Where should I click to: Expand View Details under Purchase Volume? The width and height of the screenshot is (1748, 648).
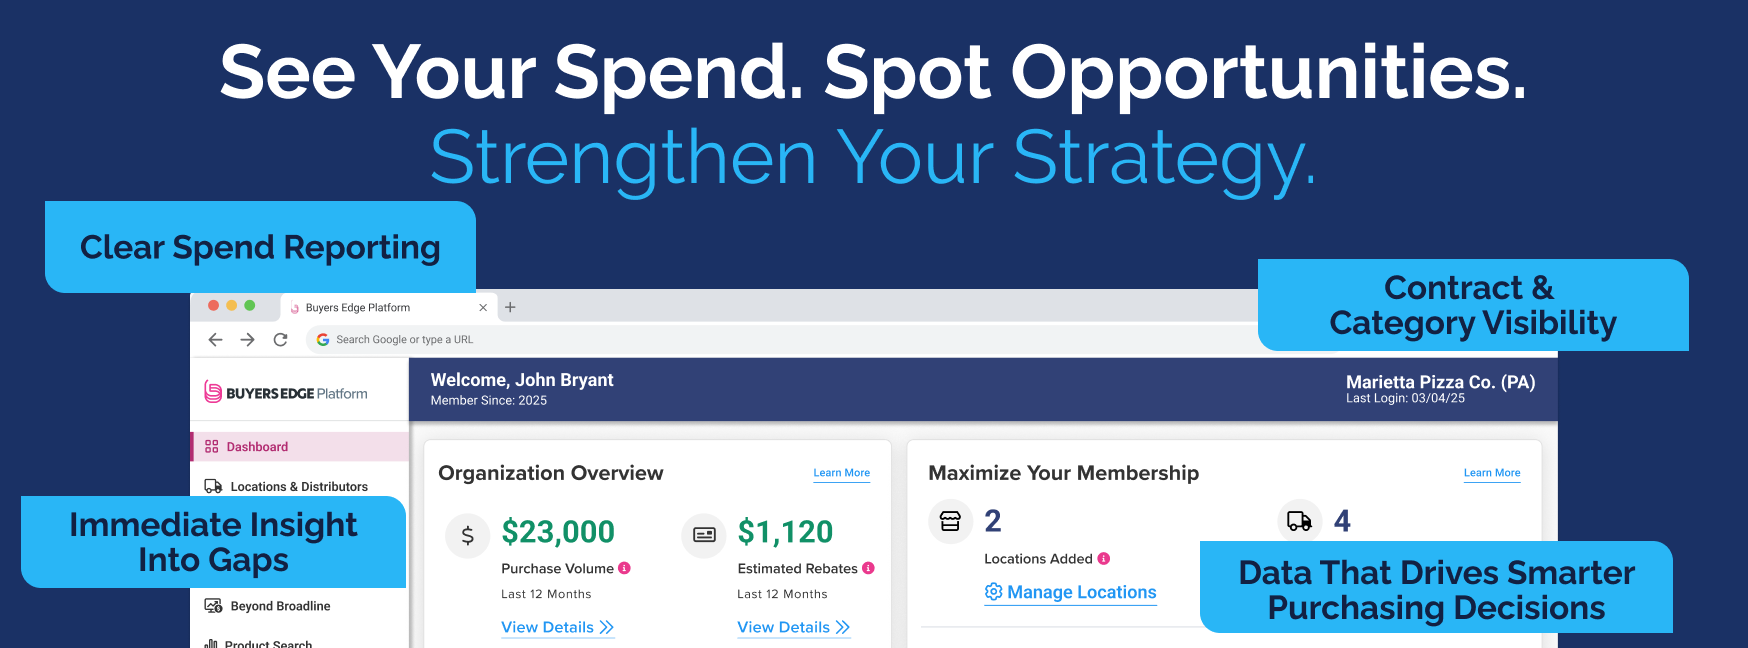556,627
